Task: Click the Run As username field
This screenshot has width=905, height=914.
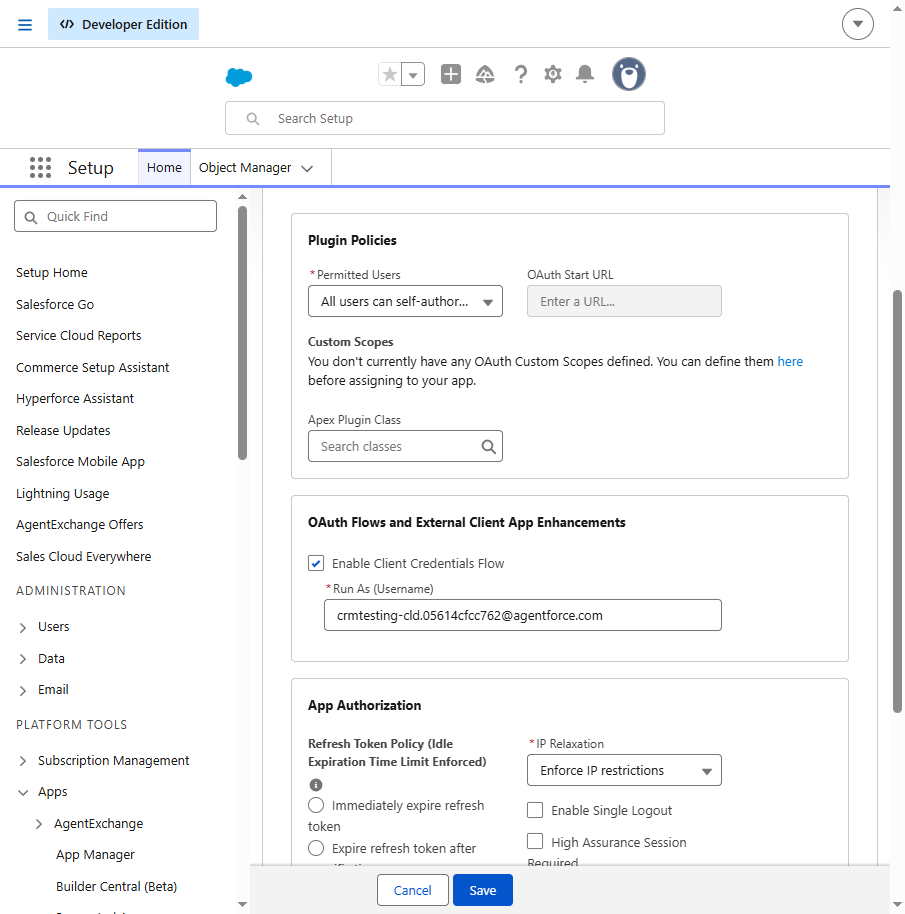Action: point(523,616)
